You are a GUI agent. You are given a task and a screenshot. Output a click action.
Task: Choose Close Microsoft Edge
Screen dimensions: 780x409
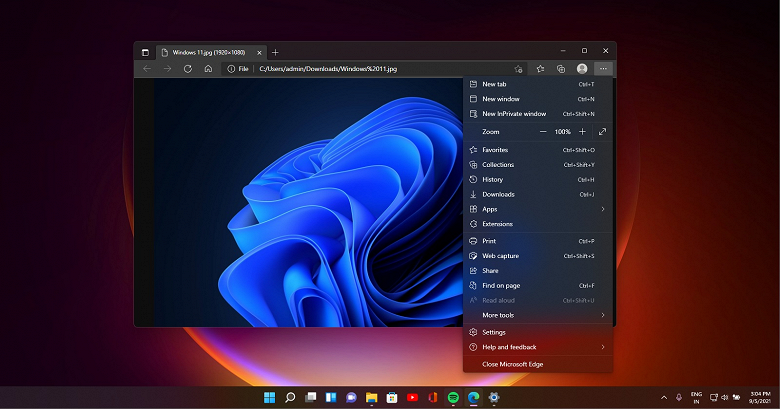point(512,364)
